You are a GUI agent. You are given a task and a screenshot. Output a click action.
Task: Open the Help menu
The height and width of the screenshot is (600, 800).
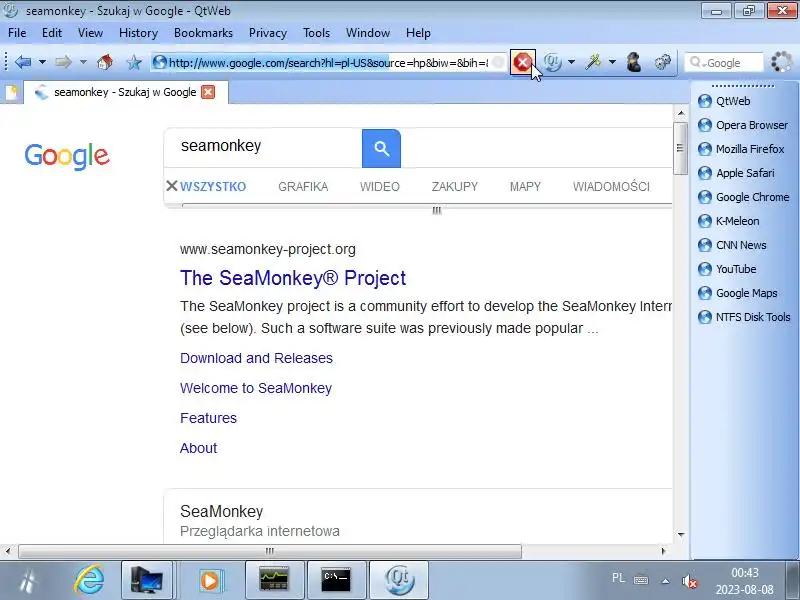point(418,33)
